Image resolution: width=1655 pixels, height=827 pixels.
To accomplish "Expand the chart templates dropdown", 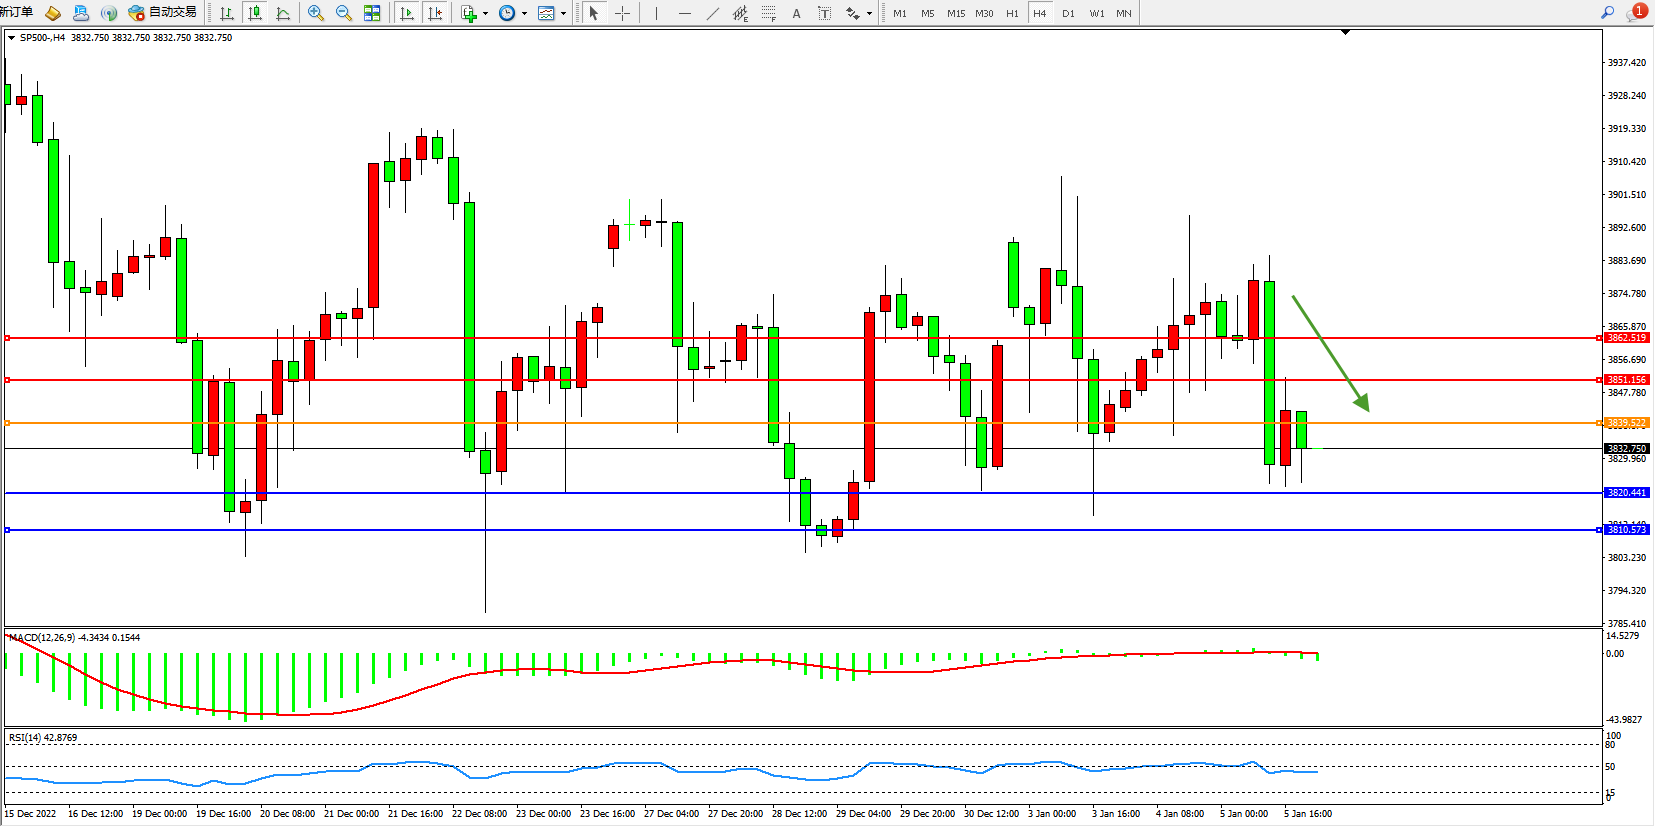I will tap(564, 14).
